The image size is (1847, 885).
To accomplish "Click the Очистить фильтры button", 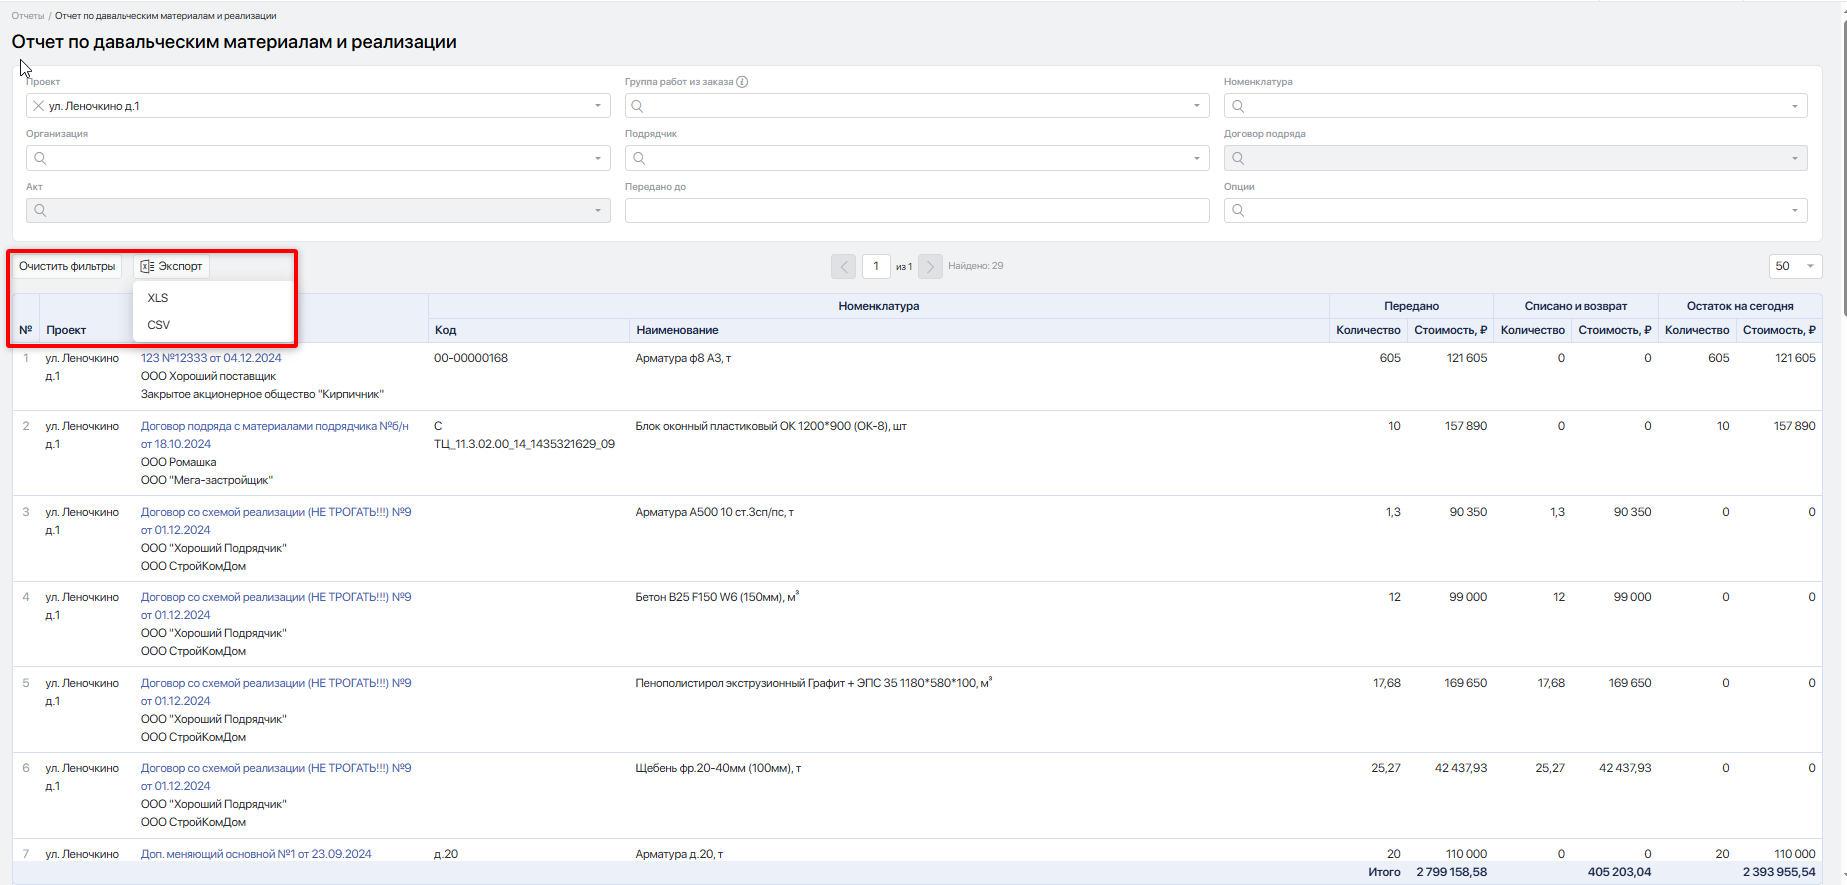I will coord(67,266).
